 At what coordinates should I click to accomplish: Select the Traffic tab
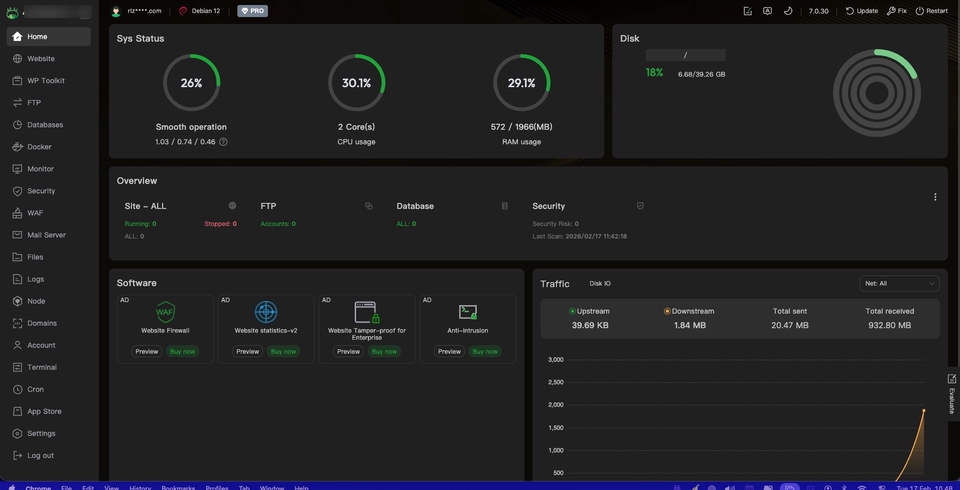555,284
